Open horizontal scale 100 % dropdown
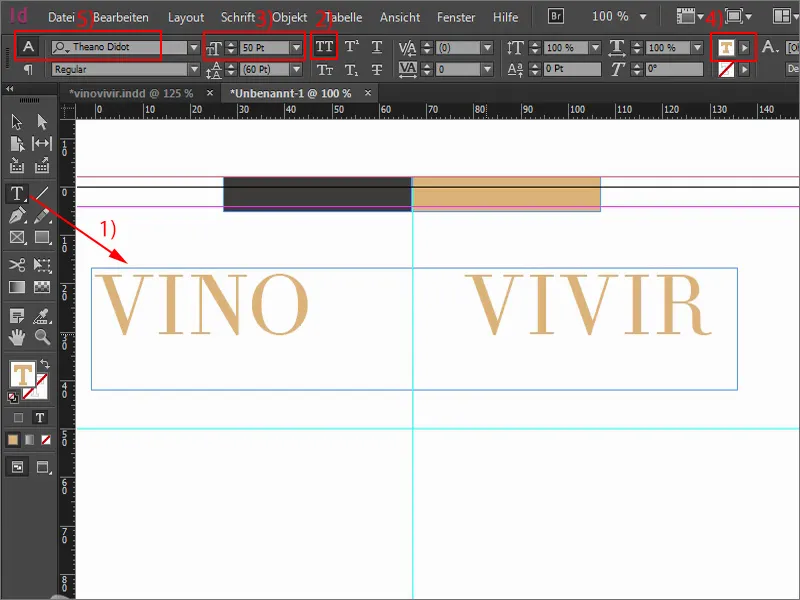 [697, 47]
